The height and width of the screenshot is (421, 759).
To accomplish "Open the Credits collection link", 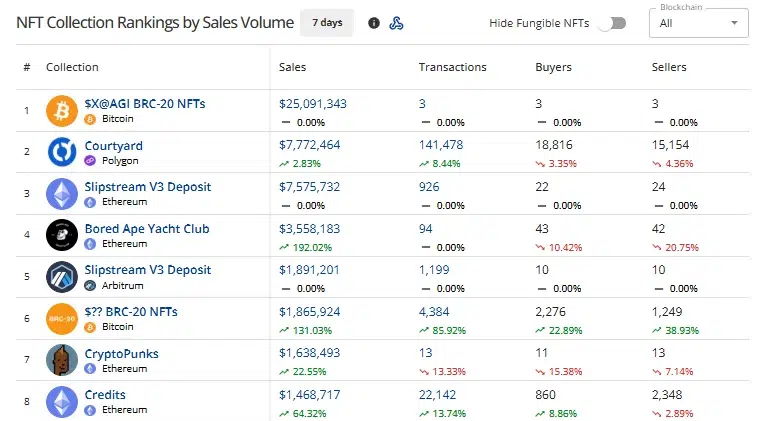I will (105, 395).
